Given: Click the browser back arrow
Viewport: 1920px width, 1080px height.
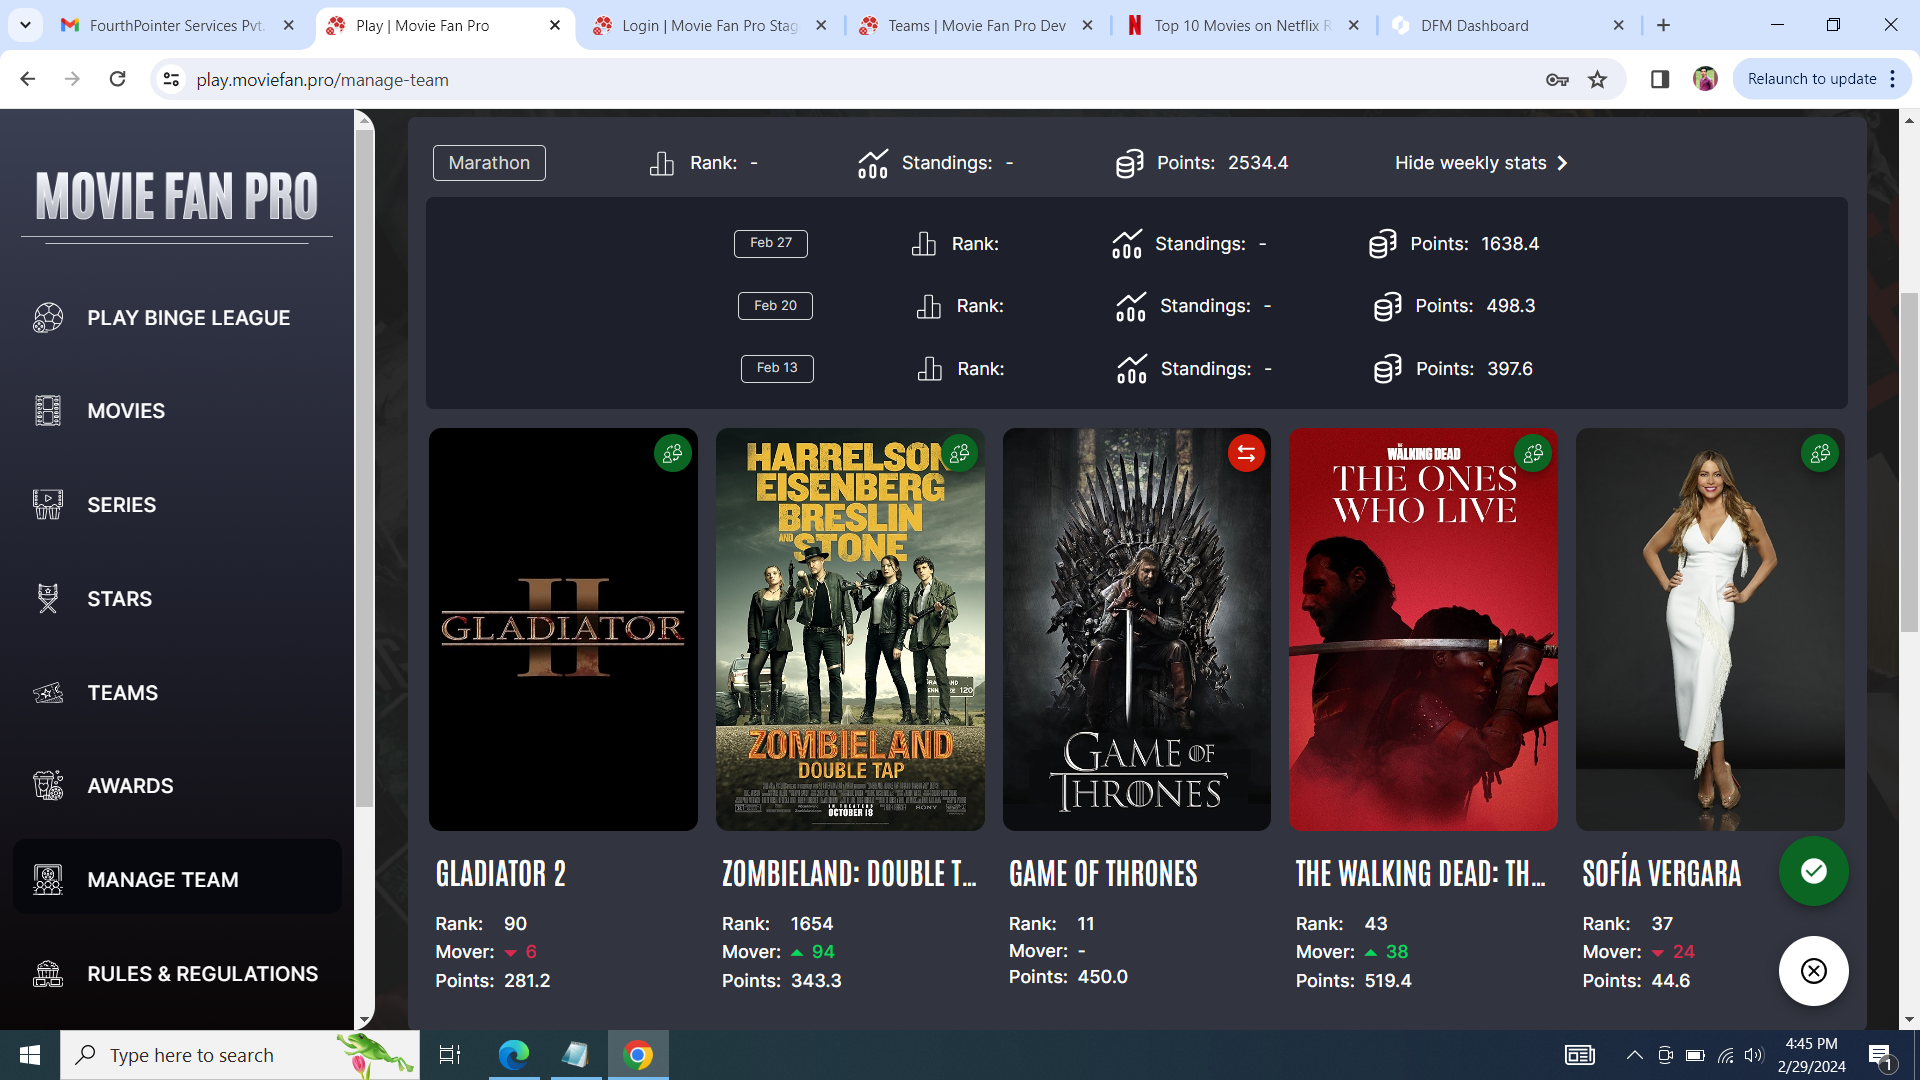Looking at the screenshot, I should [x=28, y=79].
